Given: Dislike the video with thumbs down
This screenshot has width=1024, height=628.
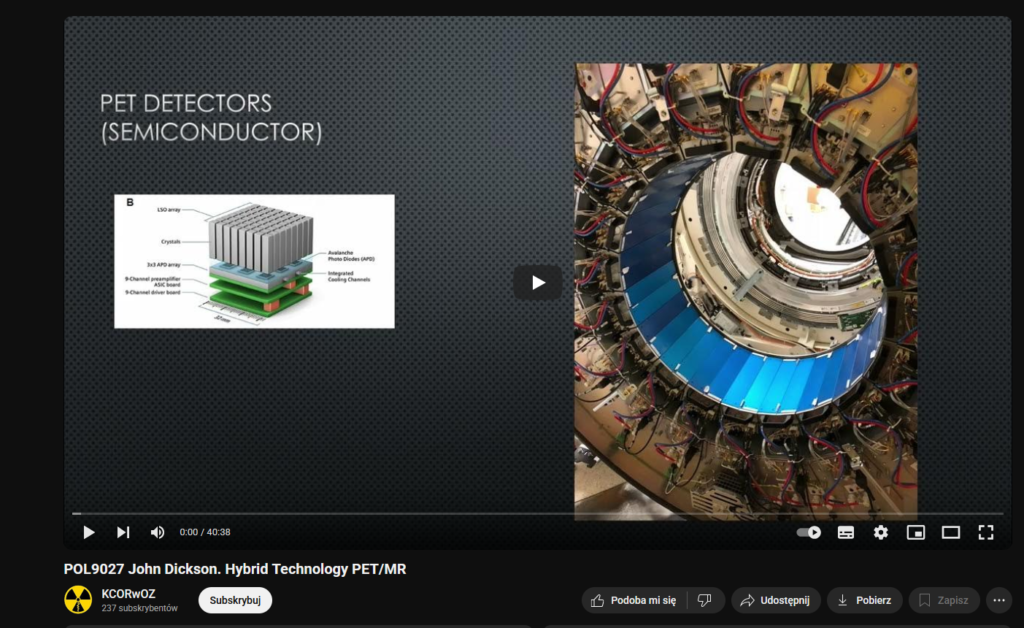Looking at the screenshot, I should coord(705,600).
